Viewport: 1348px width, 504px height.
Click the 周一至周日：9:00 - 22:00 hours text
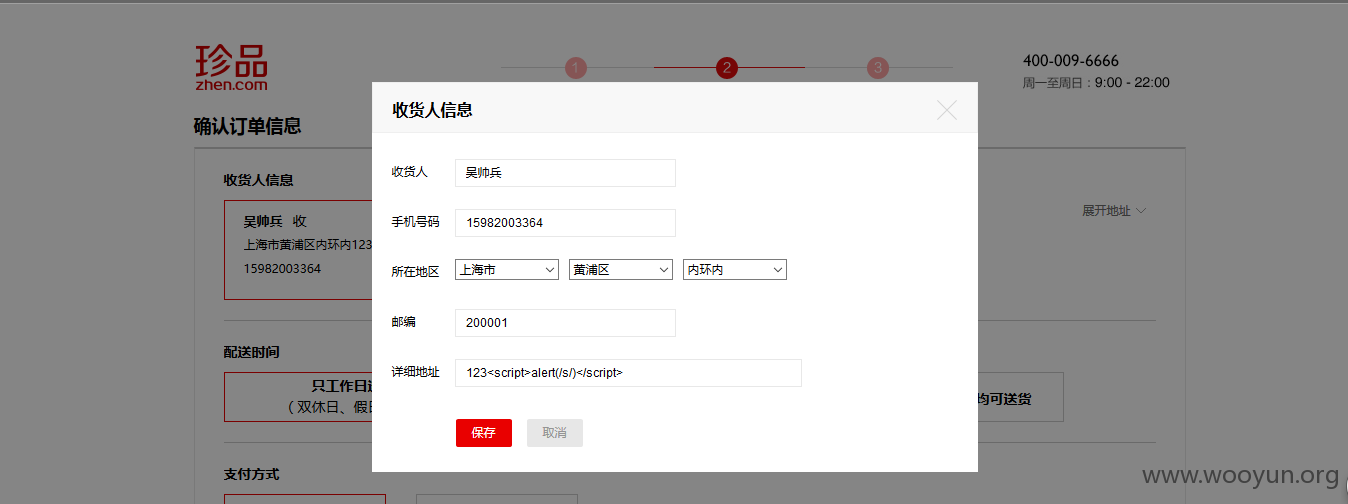(1096, 83)
